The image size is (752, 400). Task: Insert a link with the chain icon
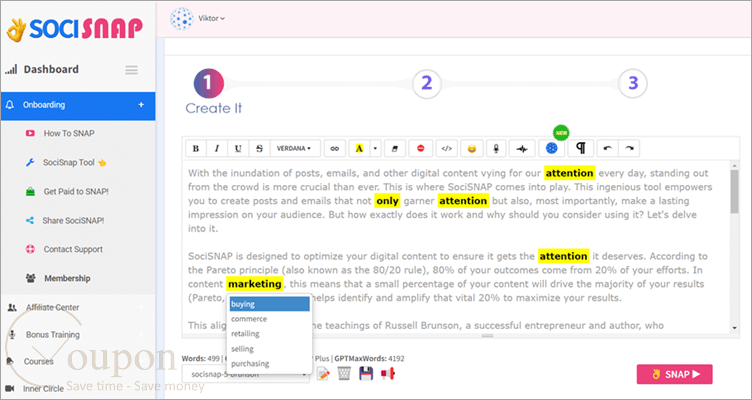[335, 149]
